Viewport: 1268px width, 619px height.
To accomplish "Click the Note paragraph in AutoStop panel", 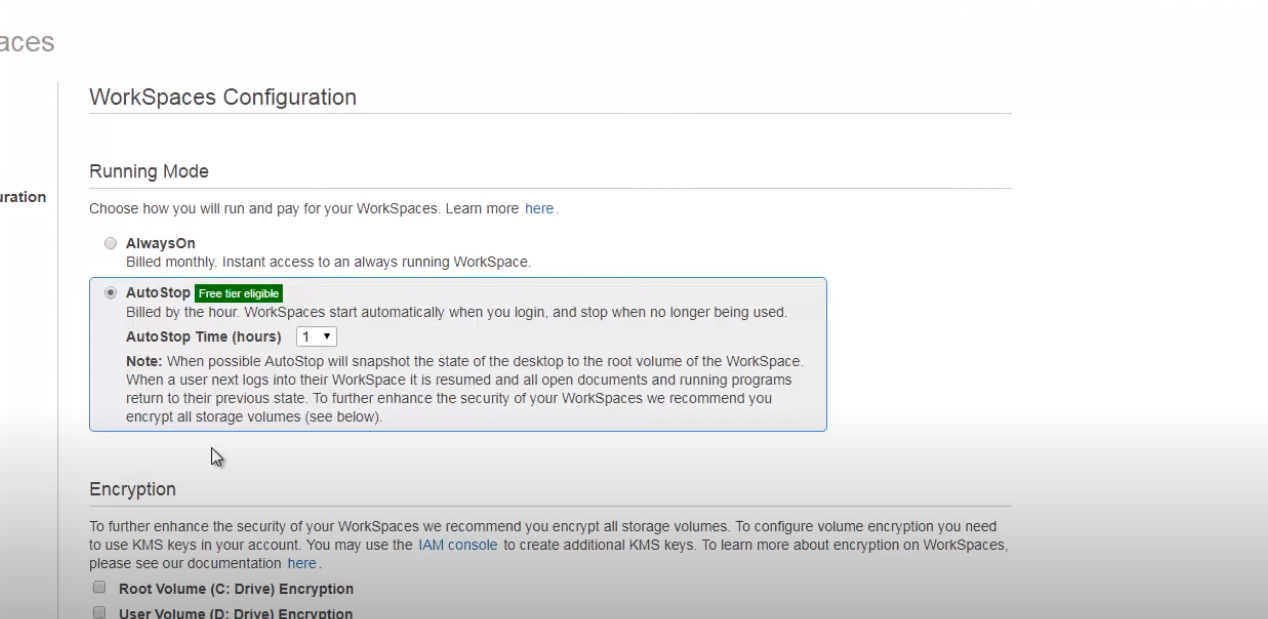I will [x=464, y=389].
